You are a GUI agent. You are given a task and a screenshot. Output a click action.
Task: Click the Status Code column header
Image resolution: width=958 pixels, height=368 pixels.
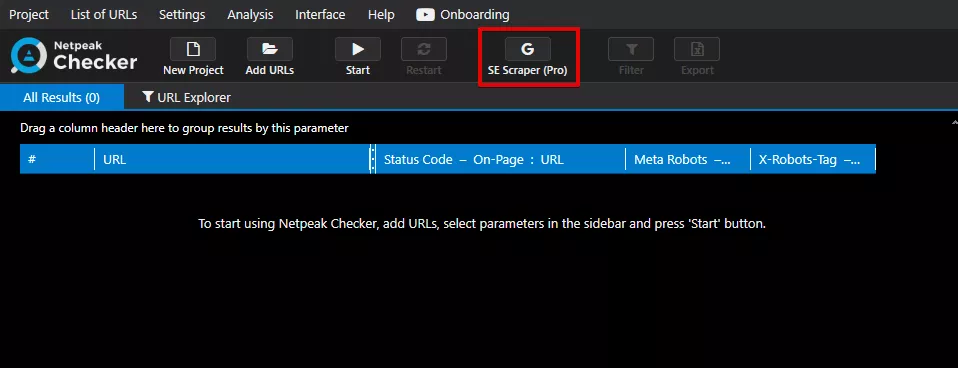pyautogui.click(x=500, y=160)
